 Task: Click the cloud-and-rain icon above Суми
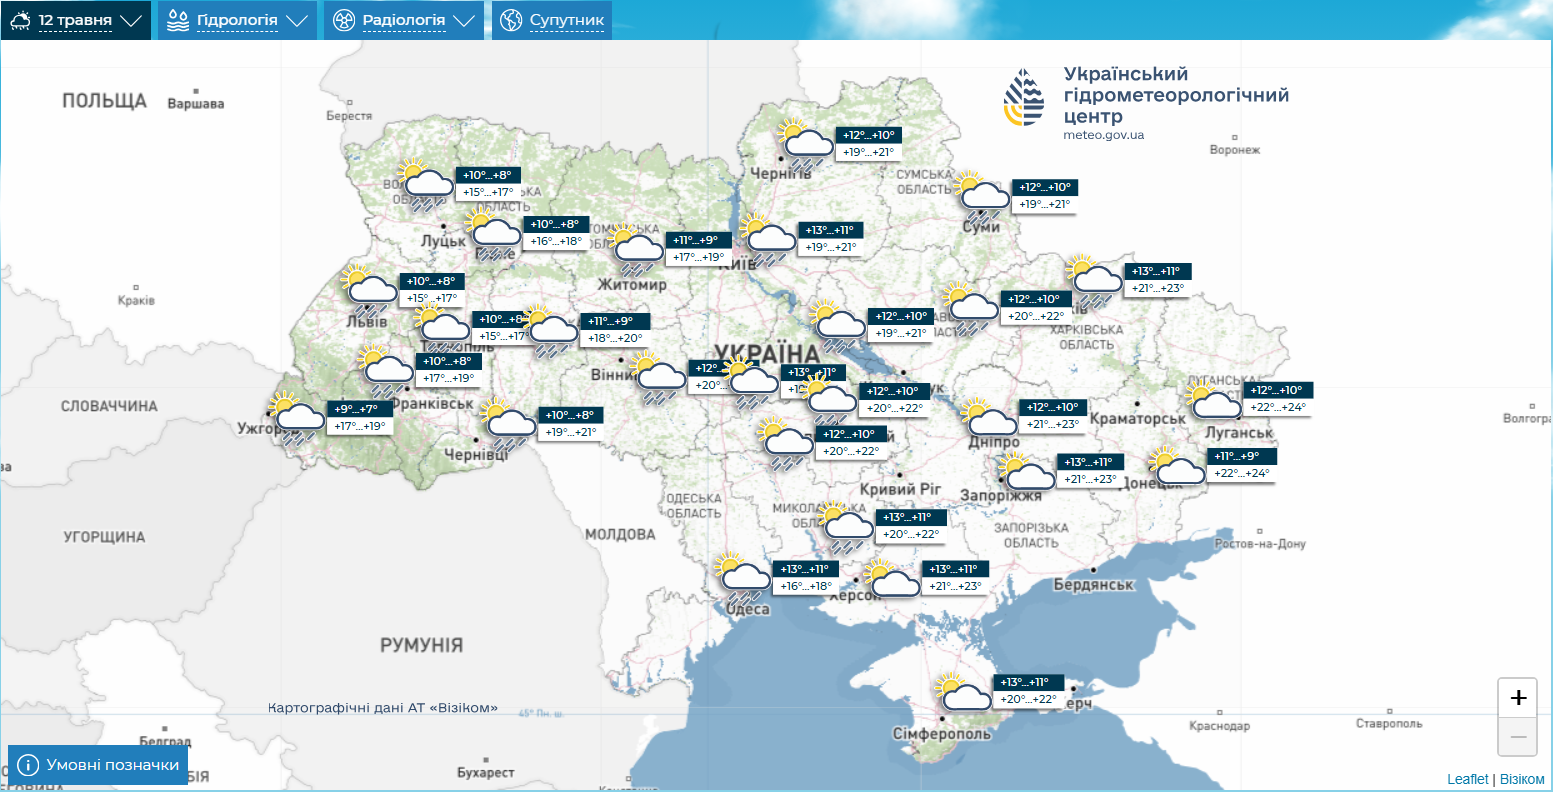(x=980, y=196)
